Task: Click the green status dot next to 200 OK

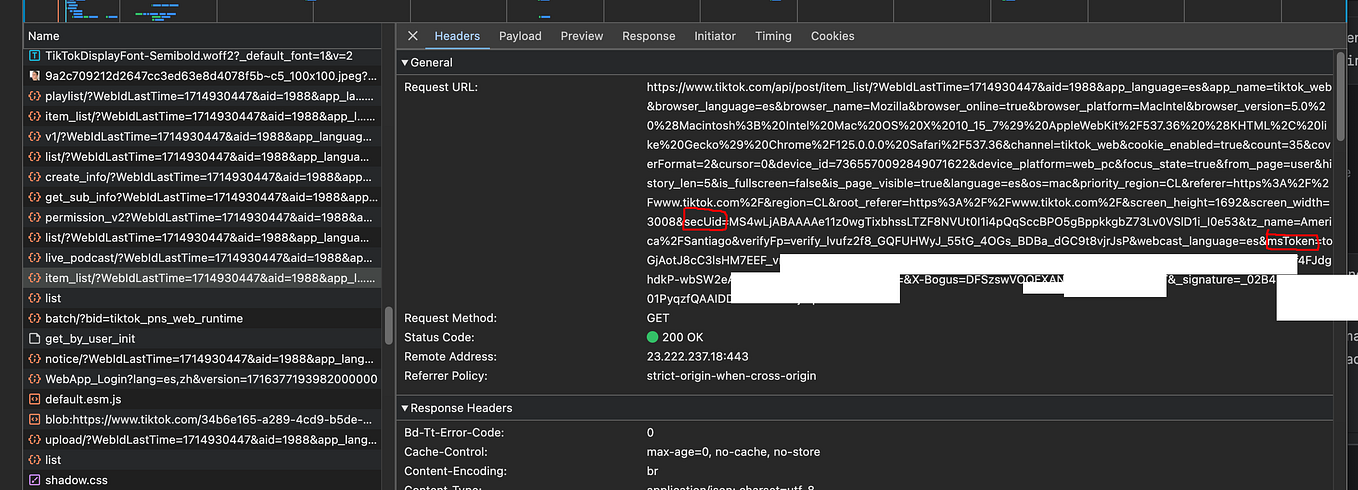Action: click(653, 337)
